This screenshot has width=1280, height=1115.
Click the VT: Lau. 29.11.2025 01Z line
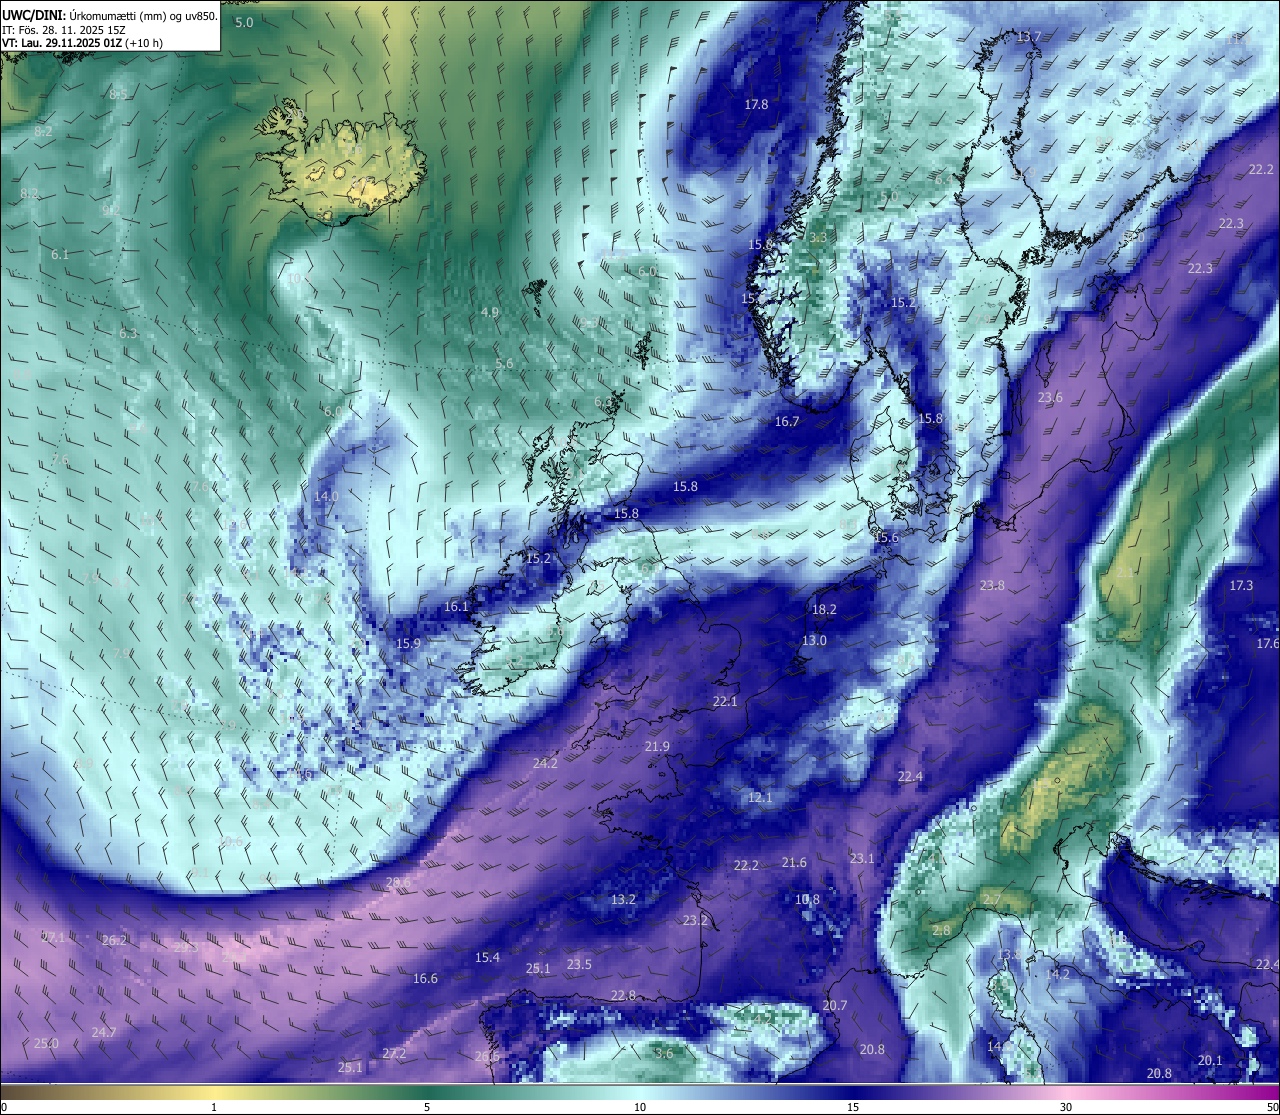(x=82, y=43)
